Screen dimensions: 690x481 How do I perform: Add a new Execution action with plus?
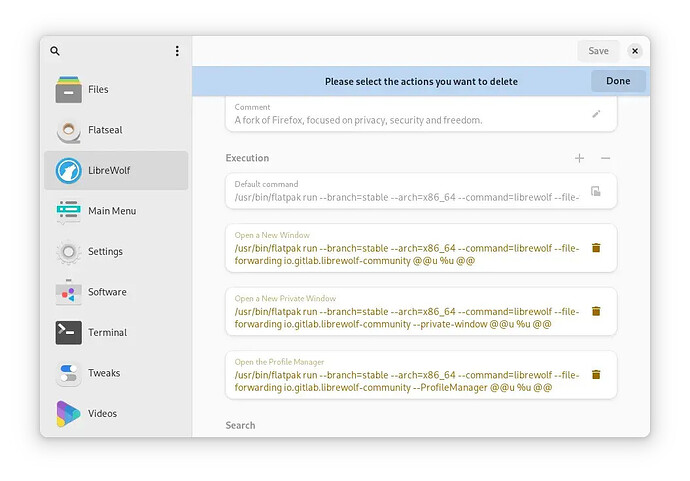click(580, 158)
